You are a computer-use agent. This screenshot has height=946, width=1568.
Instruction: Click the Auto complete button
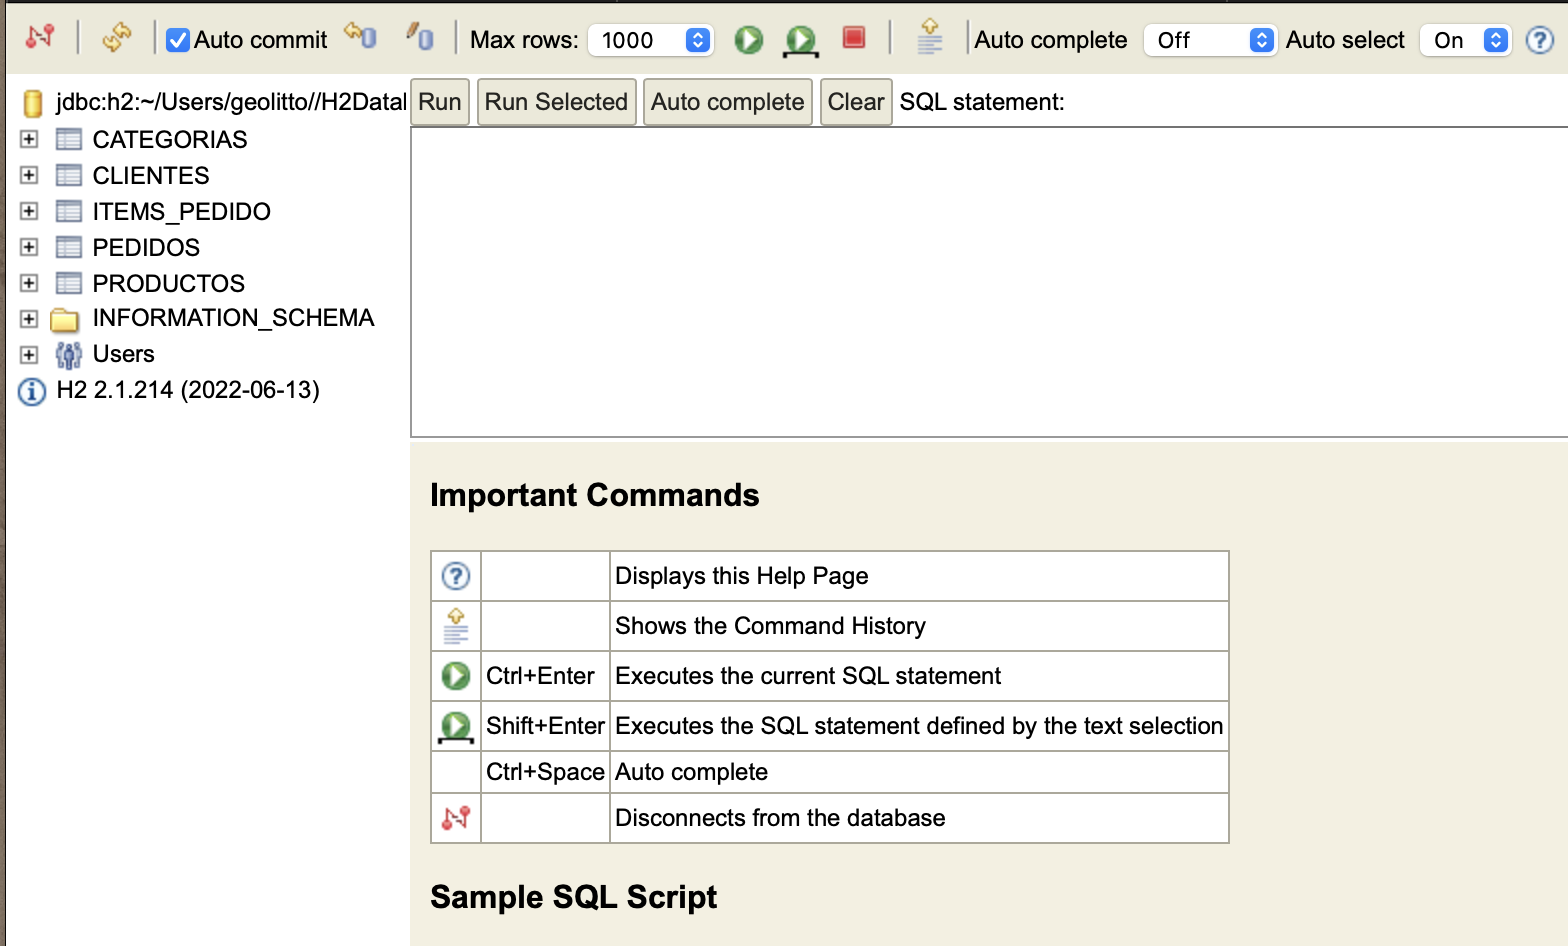pos(728,102)
